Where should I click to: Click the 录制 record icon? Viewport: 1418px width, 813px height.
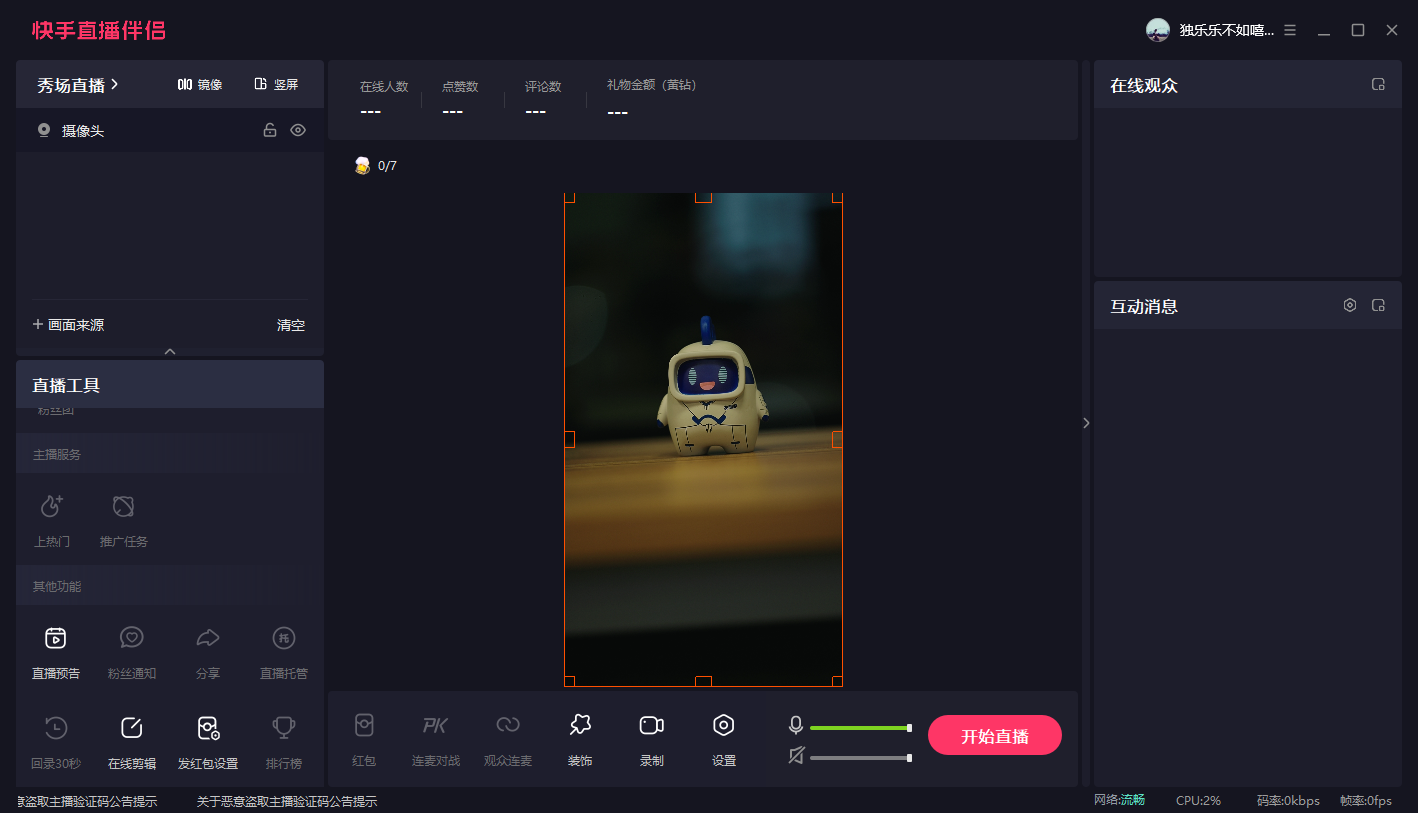tap(652, 738)
